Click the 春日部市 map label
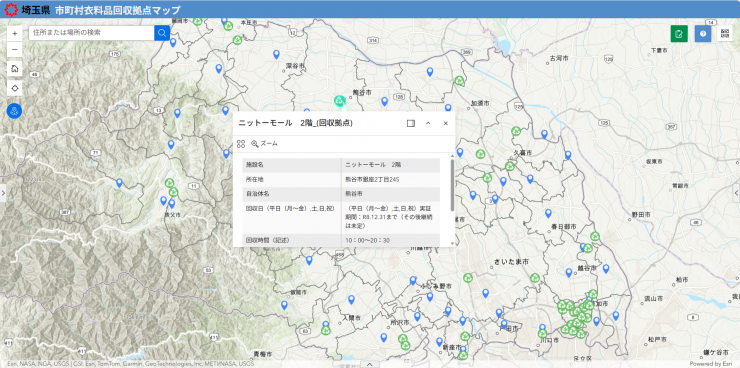Screen dimensions: 740x368 coord(563,227)
